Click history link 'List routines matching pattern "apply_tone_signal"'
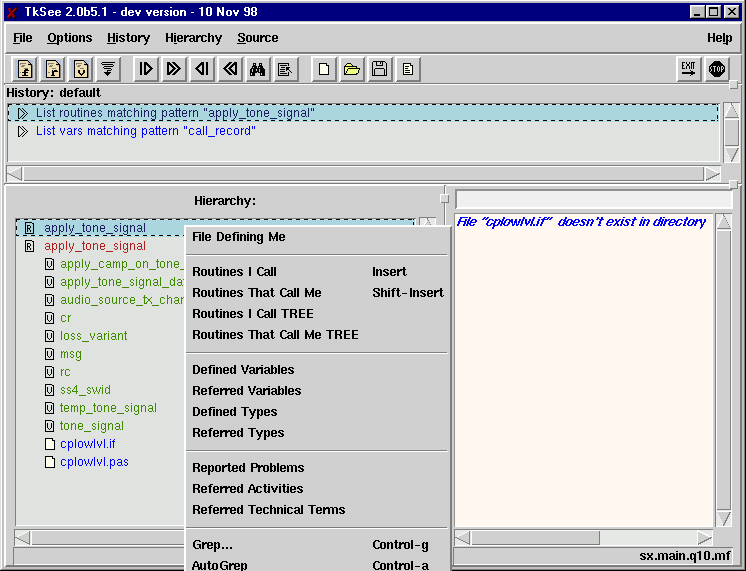The image size is (746, 571). tap(175, 113)
